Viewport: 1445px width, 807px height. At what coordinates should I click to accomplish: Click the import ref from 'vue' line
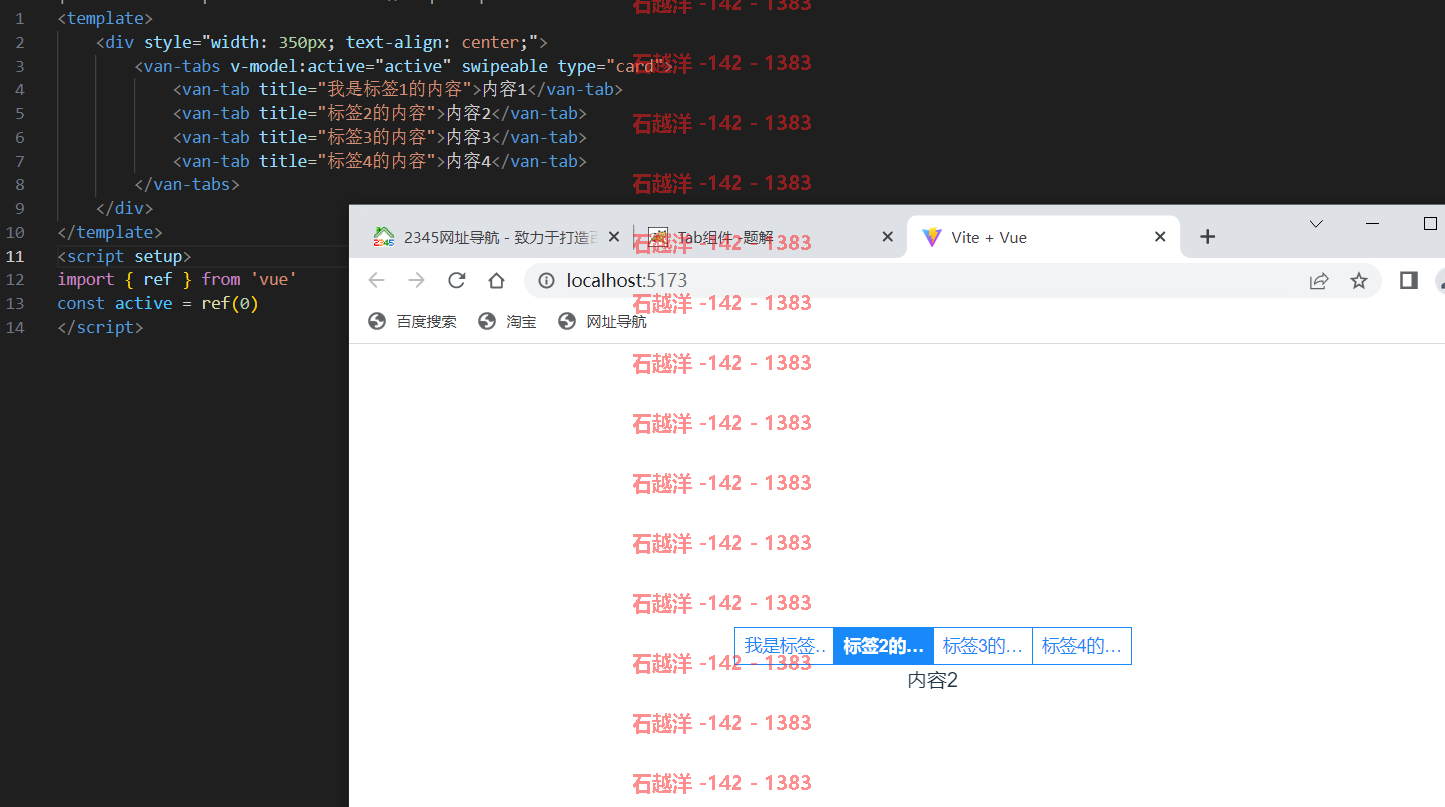[177, 279]
